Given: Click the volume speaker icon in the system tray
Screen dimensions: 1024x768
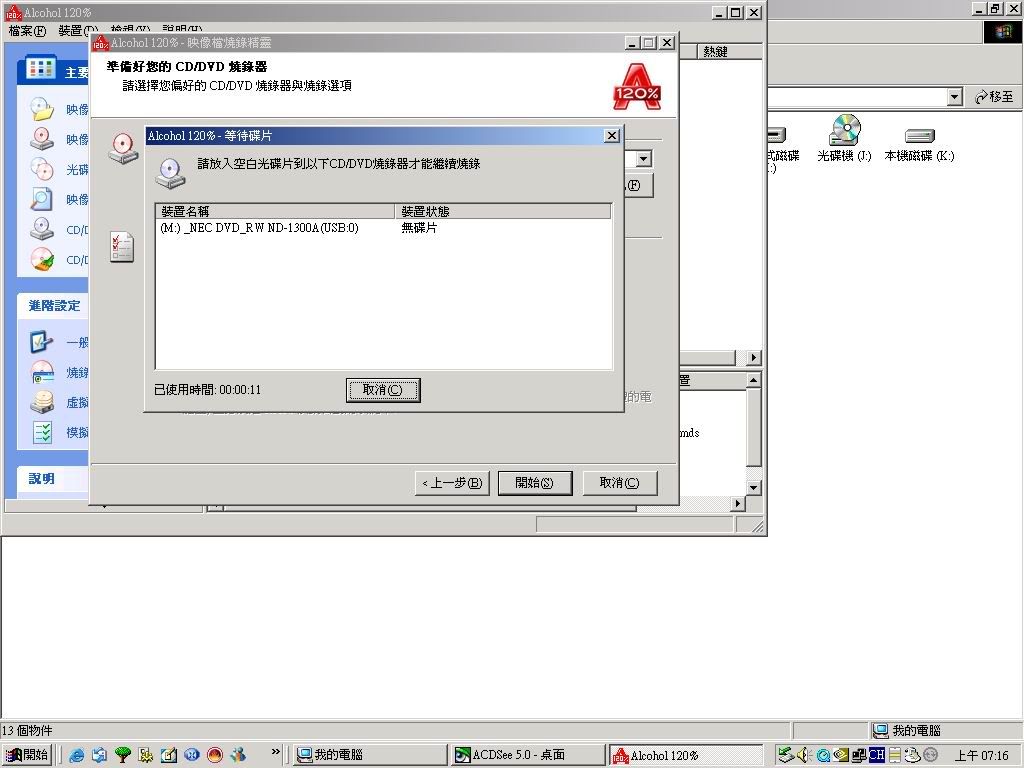Looking at the screenshot, I should 804,756.
